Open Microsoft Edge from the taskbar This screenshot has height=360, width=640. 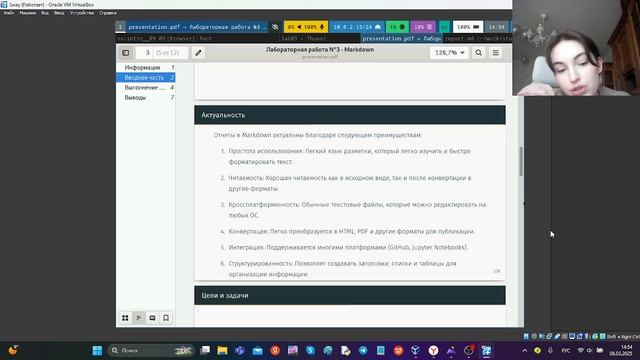(328, 351)
